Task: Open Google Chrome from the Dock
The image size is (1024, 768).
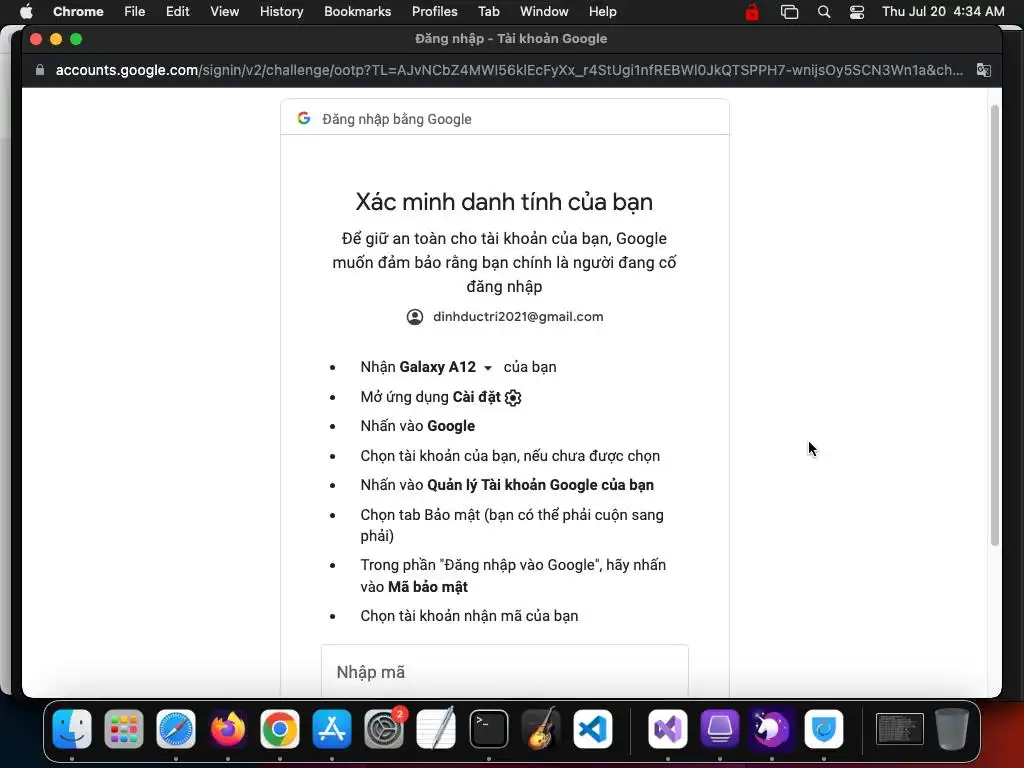Action: coord(280,729)
